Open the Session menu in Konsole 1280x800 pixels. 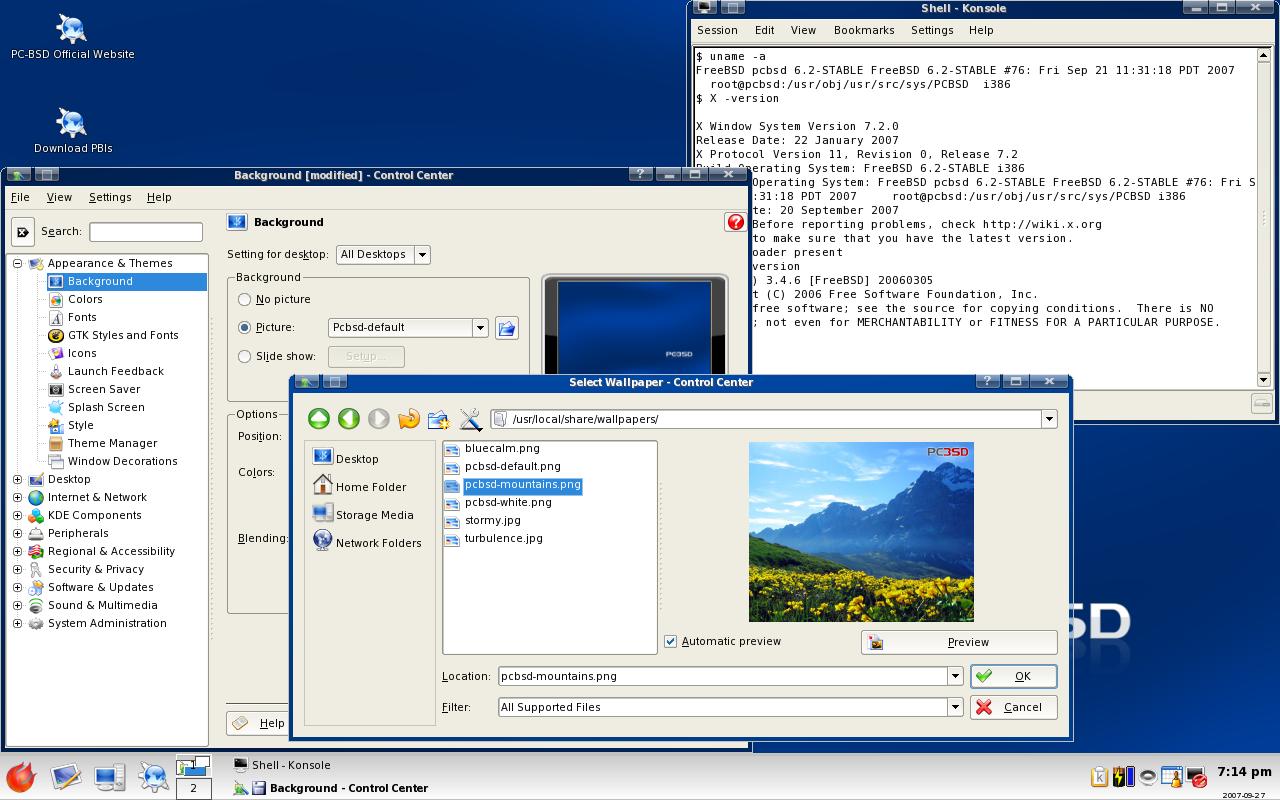coord(717,31)
